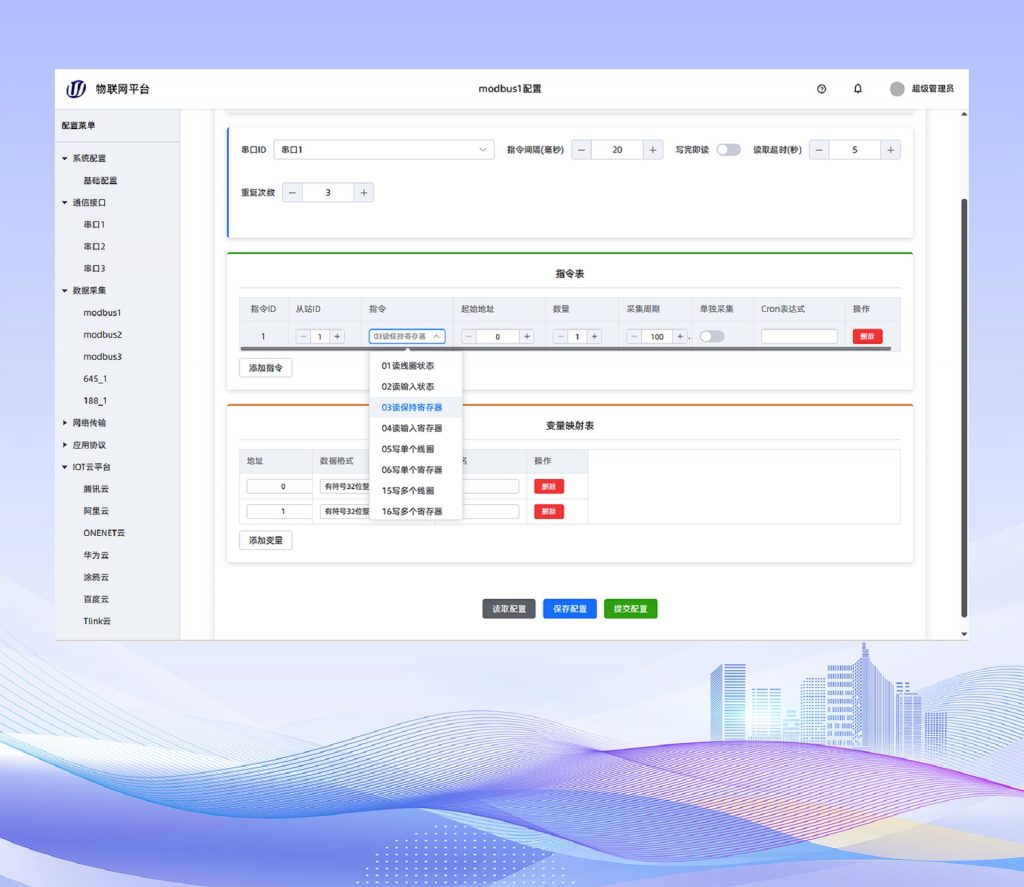Image resolution: width=1024 pixels, height=887 pixels.
Task: Choose 16写多个寄存器 option
Action: pyautogui.click(x=411, y=511)
